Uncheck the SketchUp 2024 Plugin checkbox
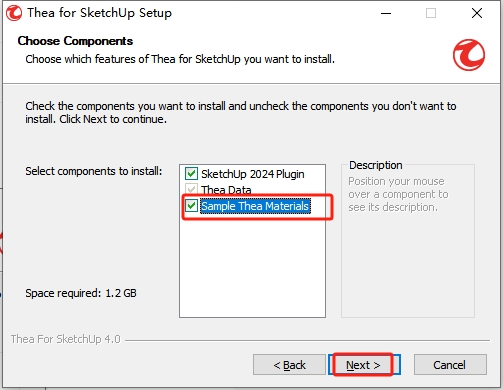 [191, 173]
